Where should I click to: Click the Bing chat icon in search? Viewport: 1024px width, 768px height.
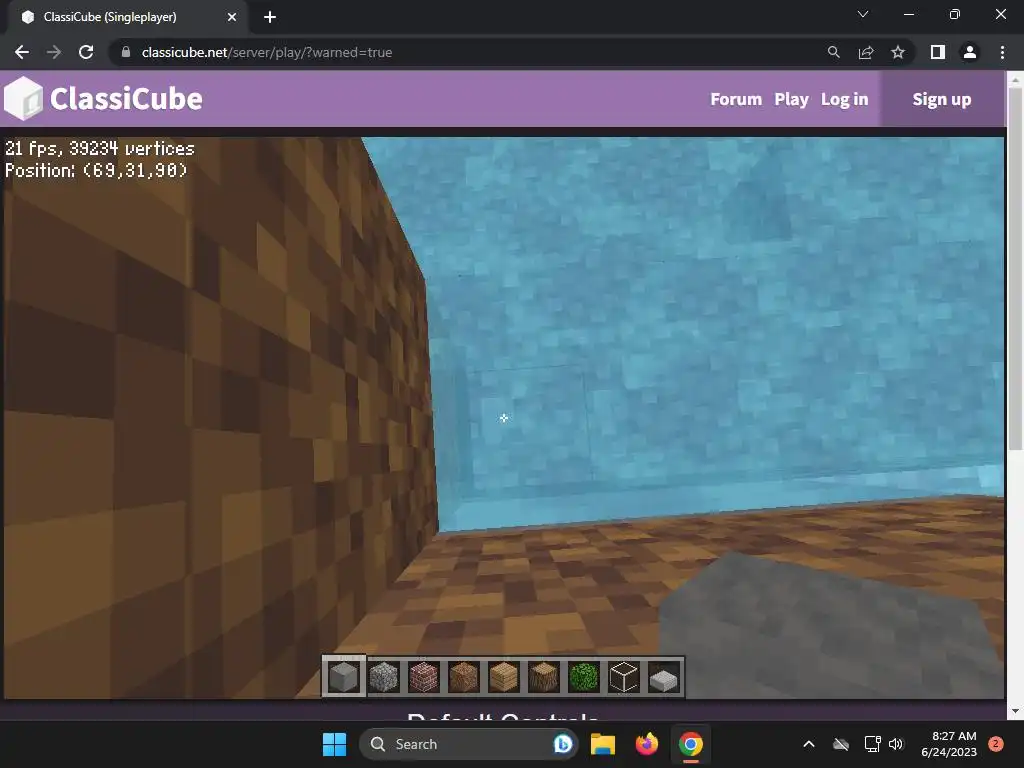[562, 744]
